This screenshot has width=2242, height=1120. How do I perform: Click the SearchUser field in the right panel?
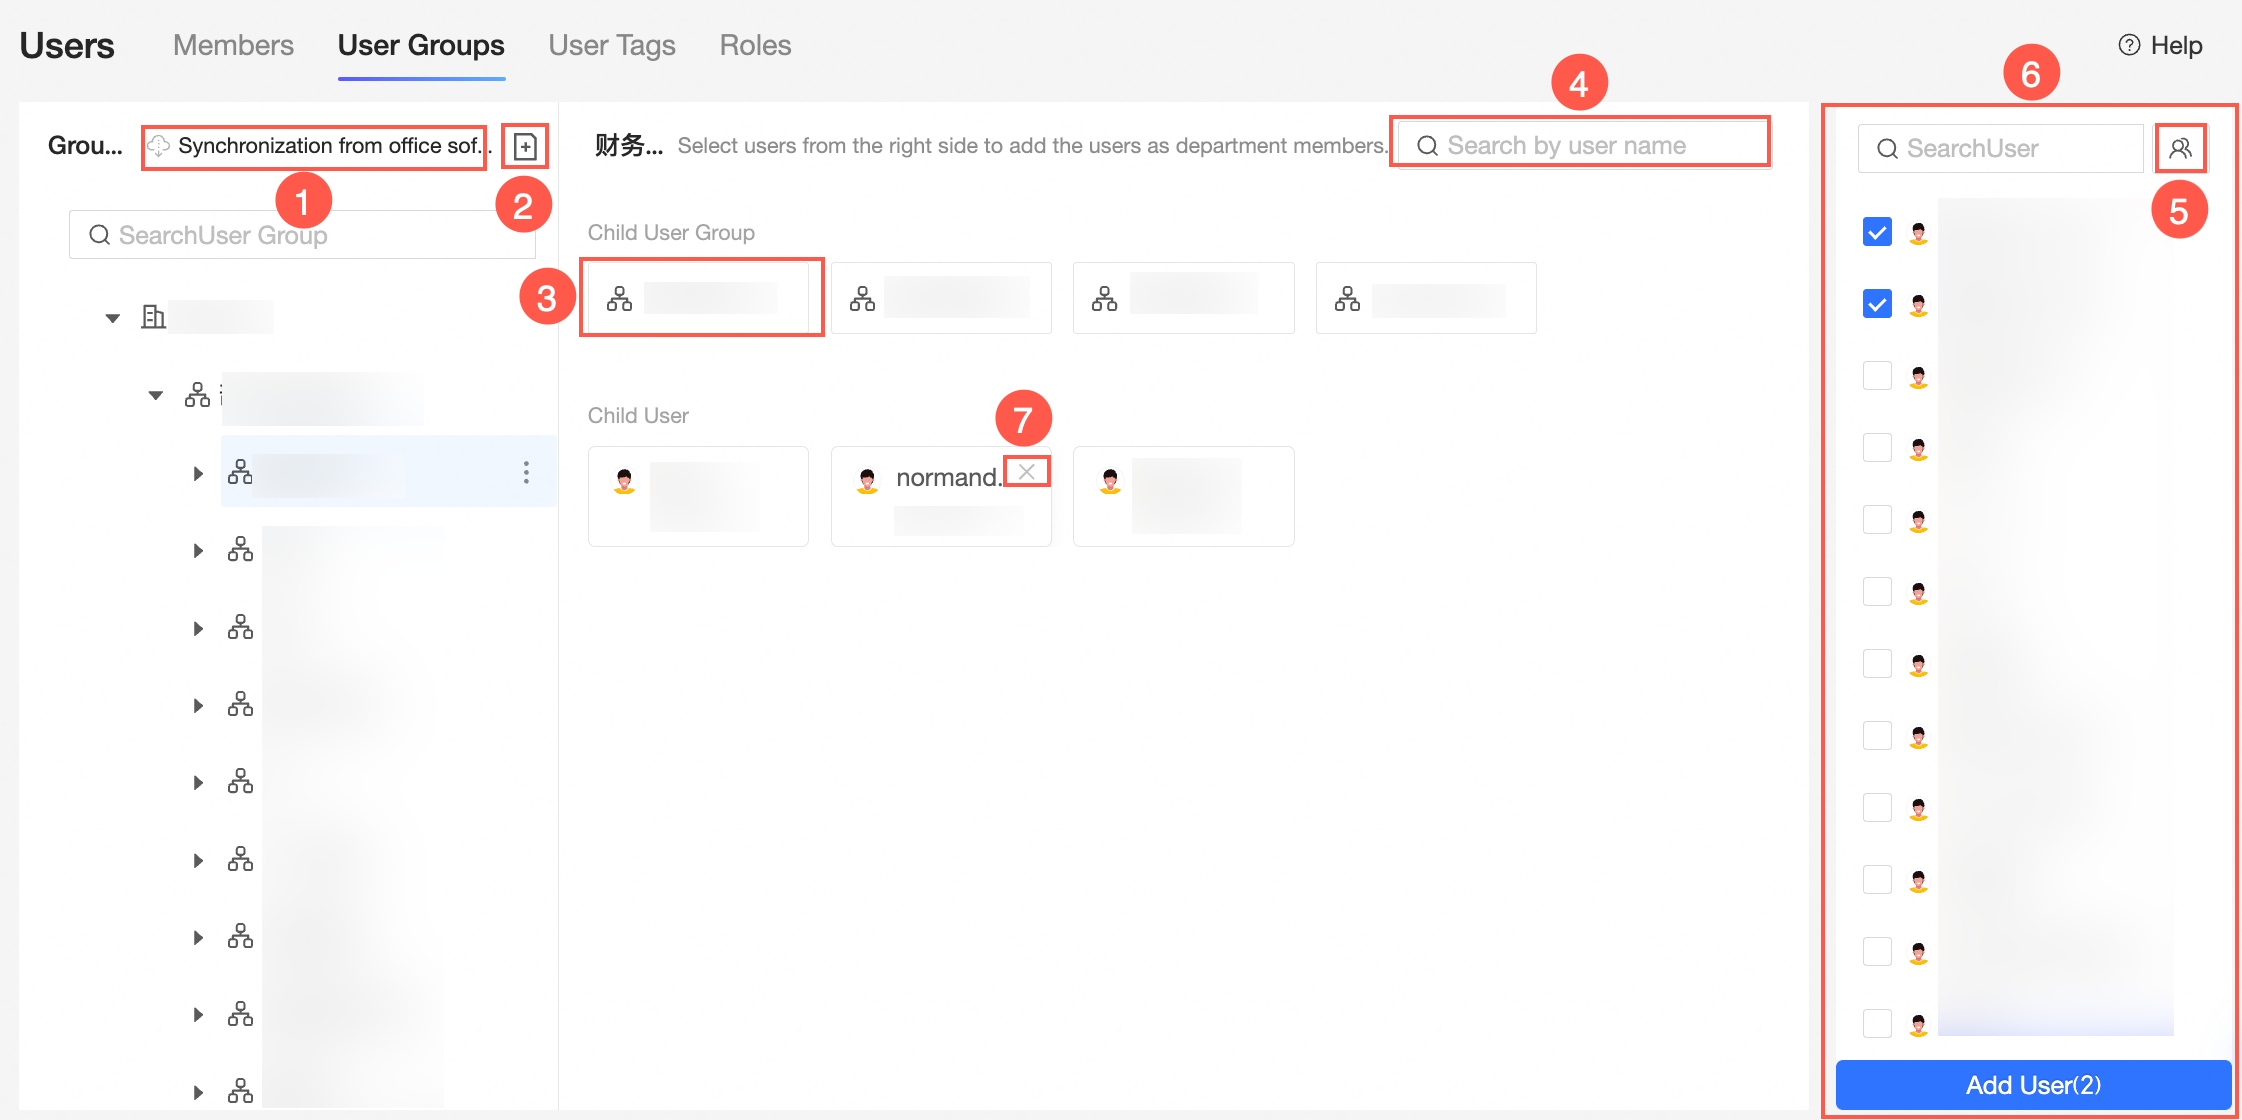(x=2000, y=148)
